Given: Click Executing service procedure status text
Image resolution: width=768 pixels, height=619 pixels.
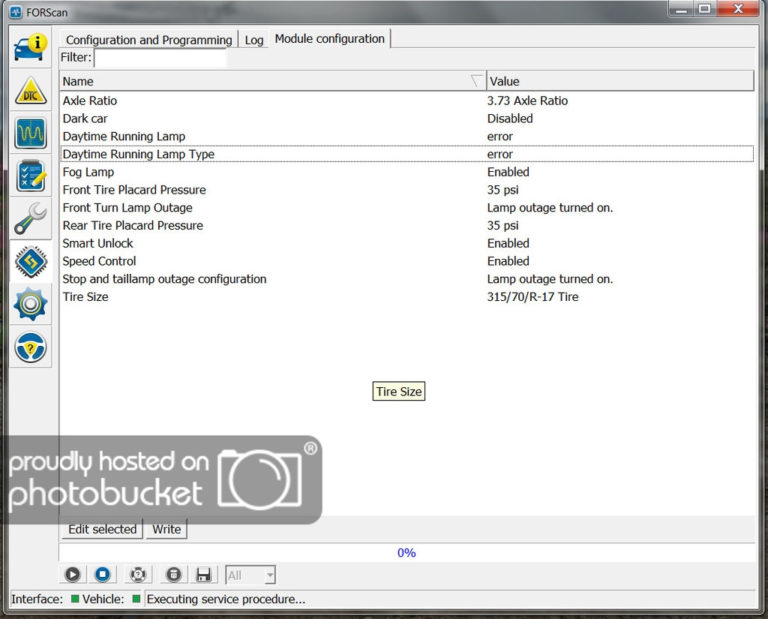Looking at the screenshot, I should tap(226, 599).
